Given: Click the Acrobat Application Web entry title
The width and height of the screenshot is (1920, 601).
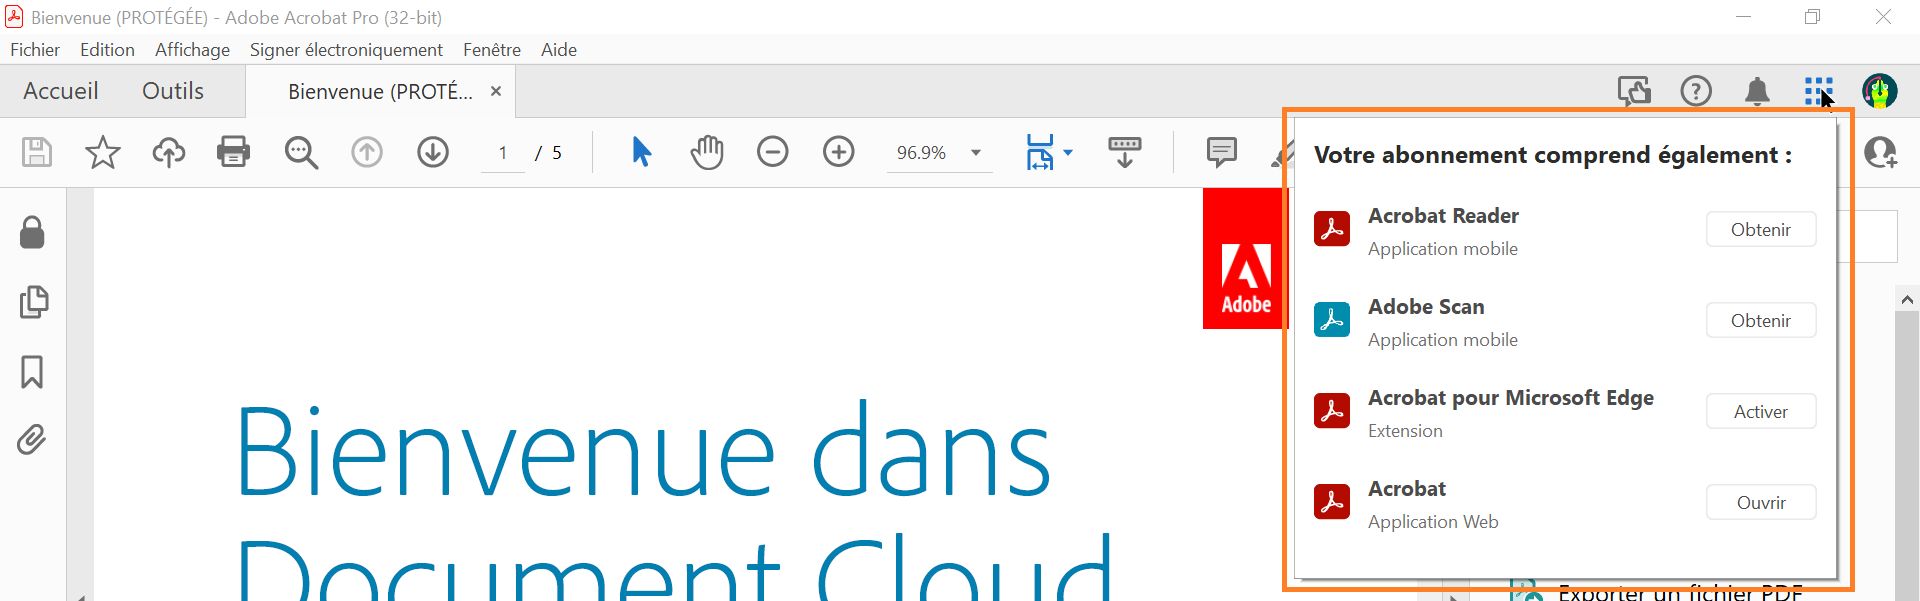Looking at the screenshot, I should point(1407,488).
